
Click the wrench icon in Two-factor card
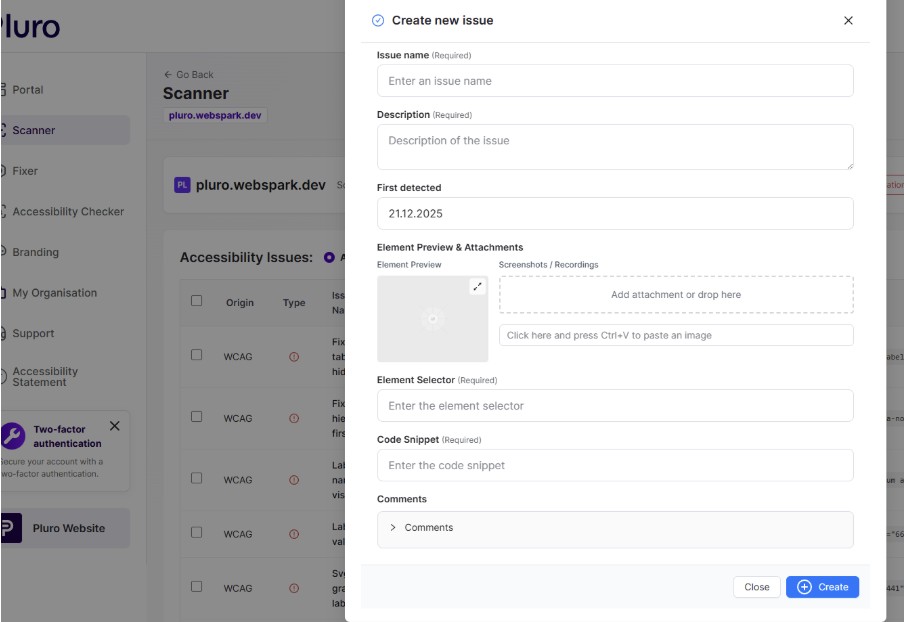pyautogui.click(x=13, y=436)
